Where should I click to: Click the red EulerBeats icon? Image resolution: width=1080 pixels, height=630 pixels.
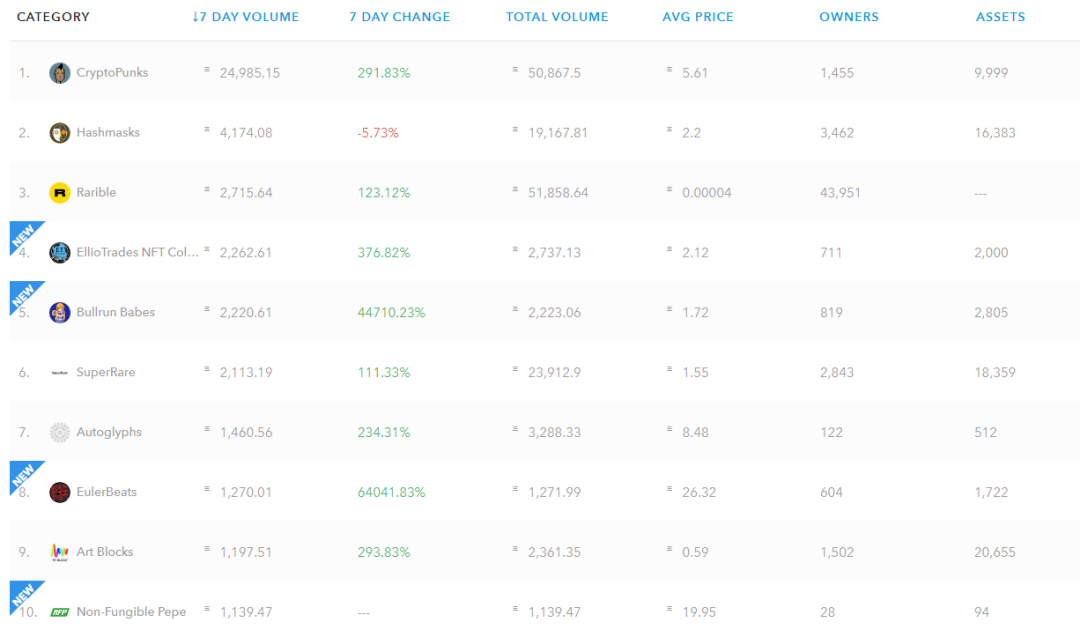pos(60,492)
